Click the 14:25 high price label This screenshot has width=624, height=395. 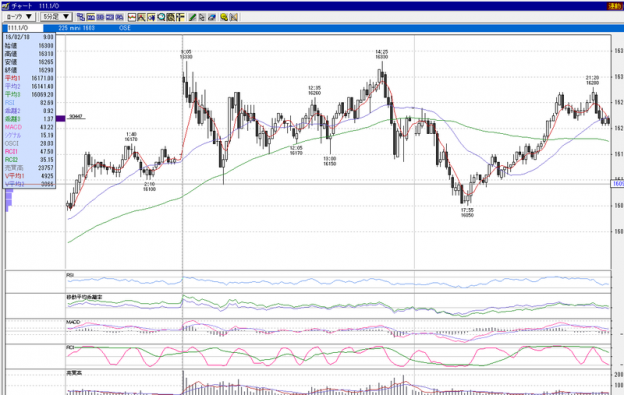pos(382,54)
